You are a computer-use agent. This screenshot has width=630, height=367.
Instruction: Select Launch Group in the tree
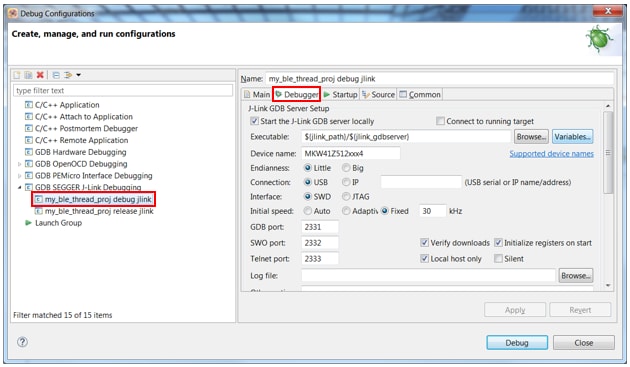point(58,223)
